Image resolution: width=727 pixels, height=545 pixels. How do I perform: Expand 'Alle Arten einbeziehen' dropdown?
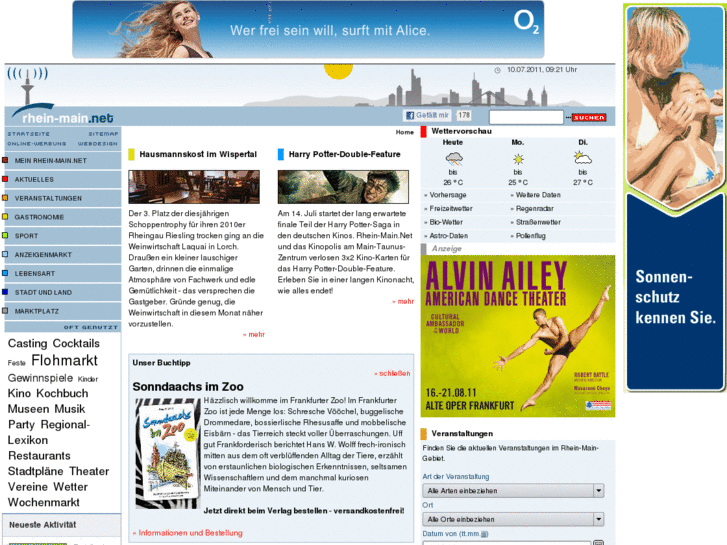click(513, 491)
